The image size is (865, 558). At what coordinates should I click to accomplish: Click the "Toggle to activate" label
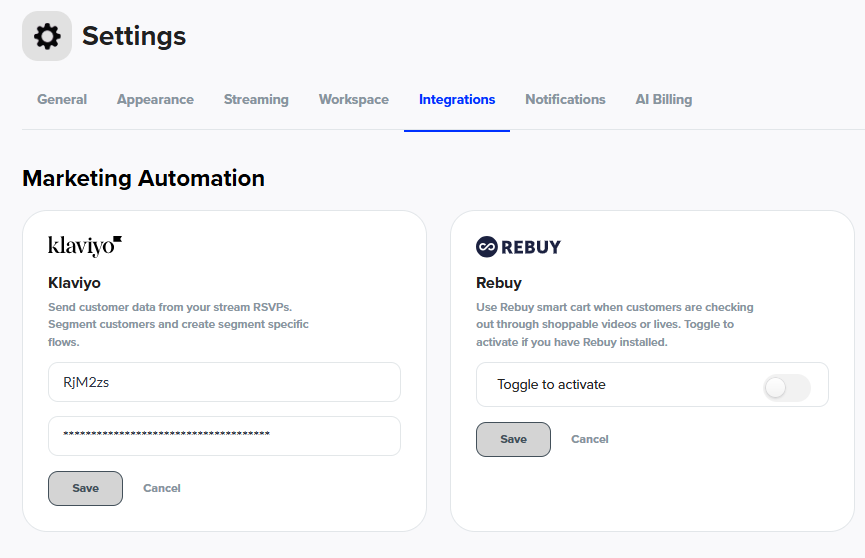coord(551,385)
